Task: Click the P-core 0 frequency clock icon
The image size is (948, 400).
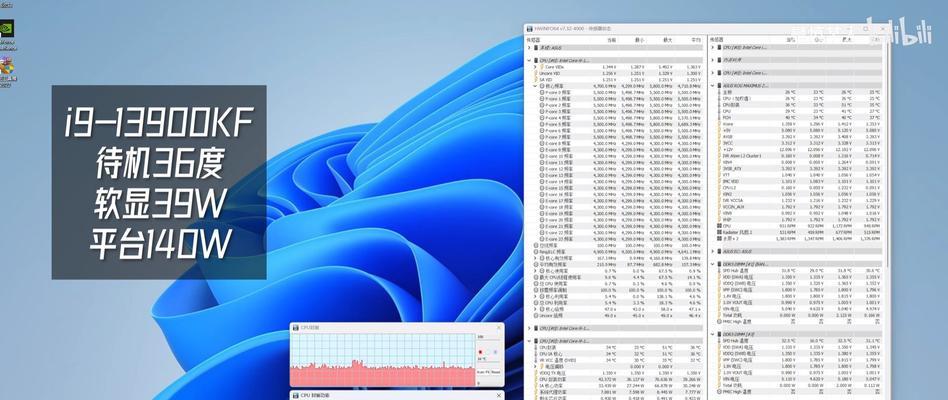Action: click(x=542, y=92)
